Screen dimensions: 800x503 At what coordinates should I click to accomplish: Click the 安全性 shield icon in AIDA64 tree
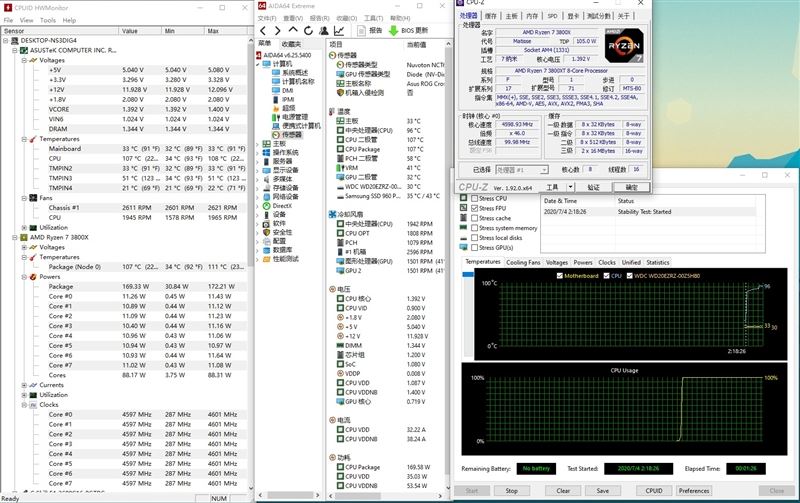pos(266,232)
